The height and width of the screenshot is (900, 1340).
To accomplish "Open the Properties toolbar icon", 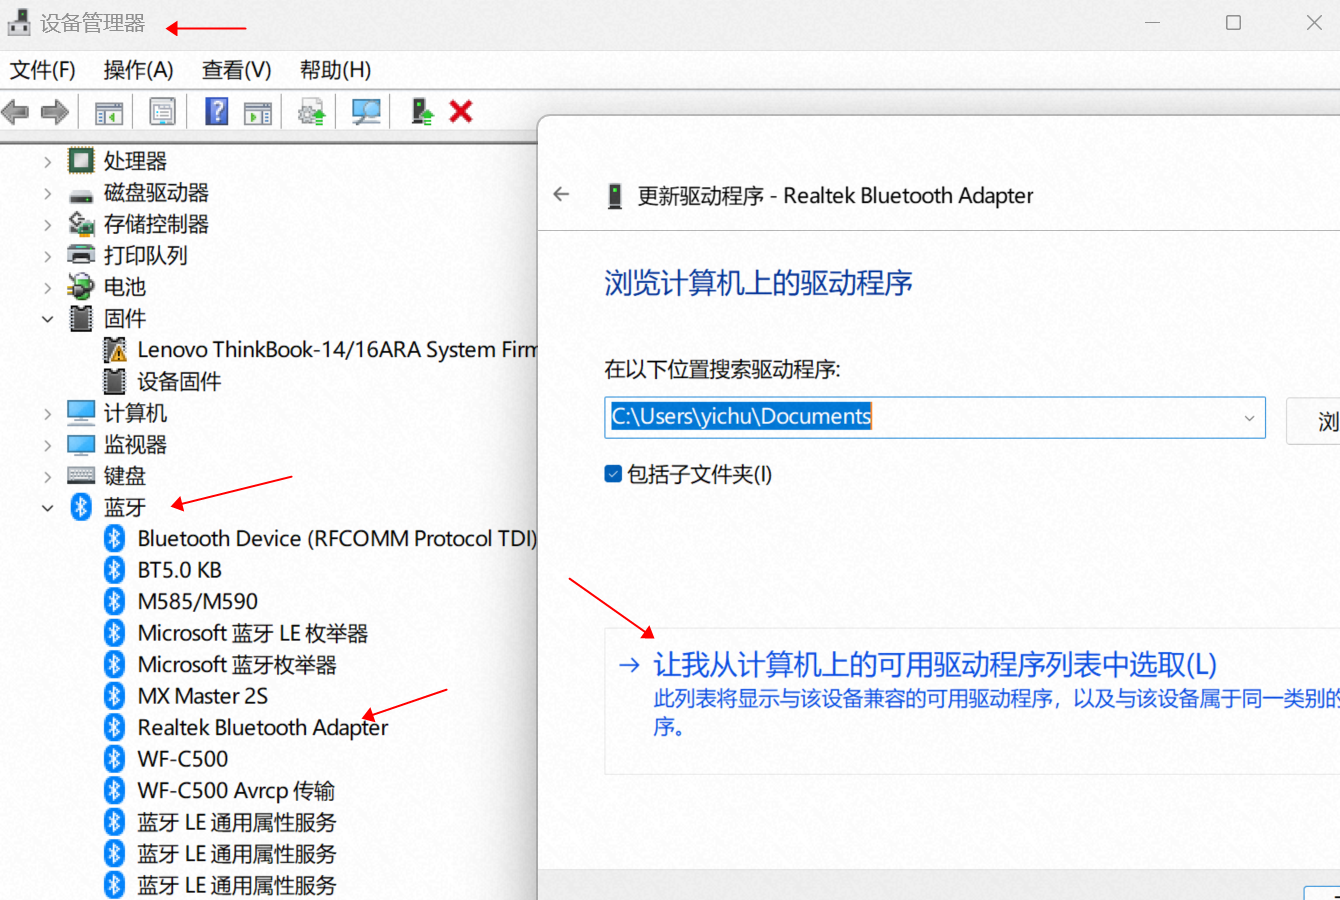I will [162, 112].
